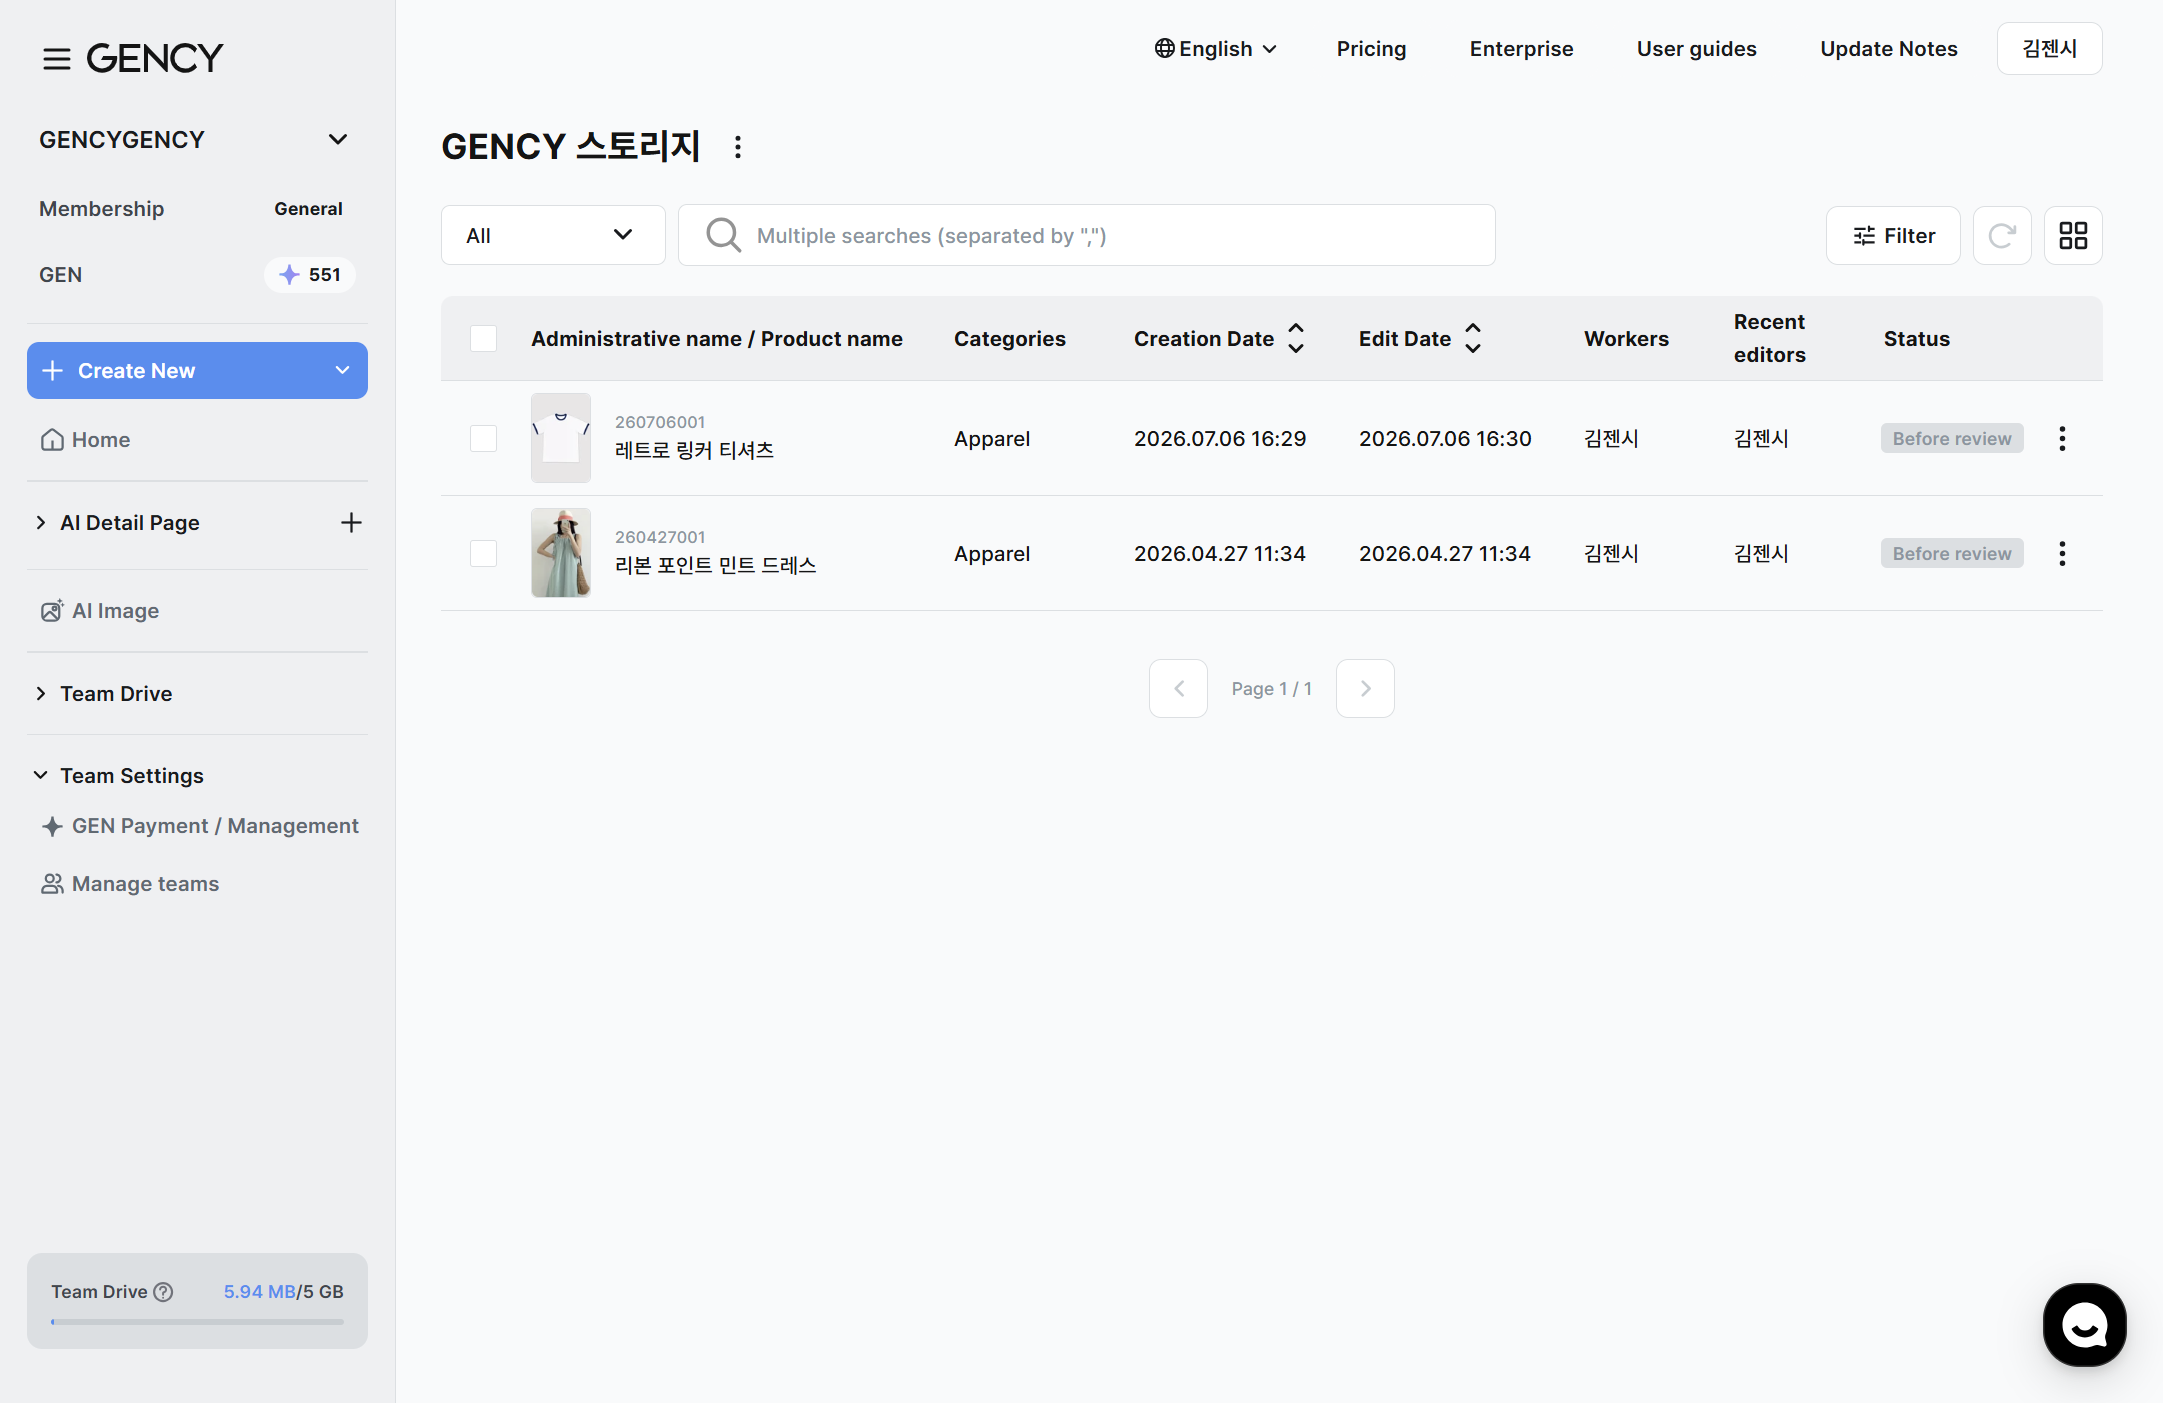Click the 김젠시 account button

(x=2049, y=48)
